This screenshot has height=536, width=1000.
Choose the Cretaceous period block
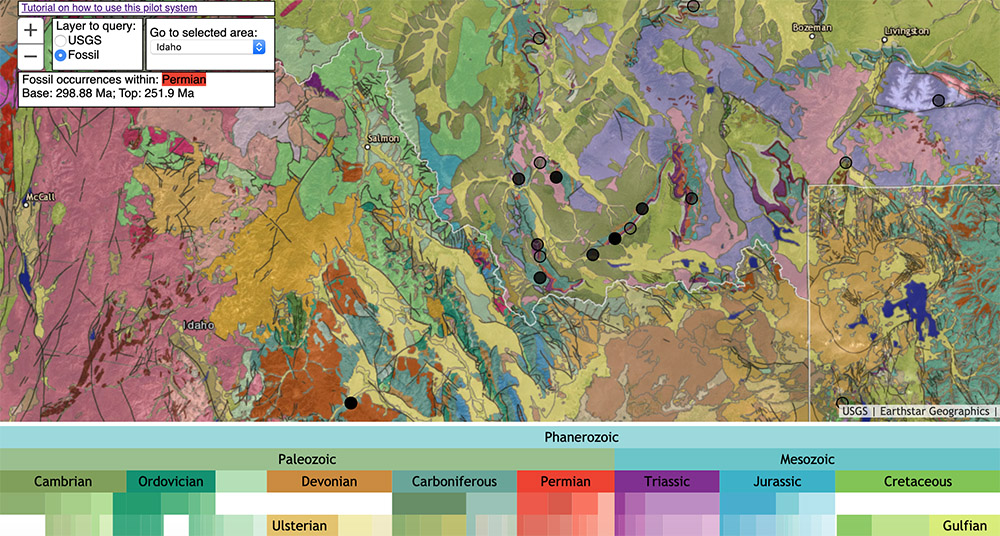[918, 482]
